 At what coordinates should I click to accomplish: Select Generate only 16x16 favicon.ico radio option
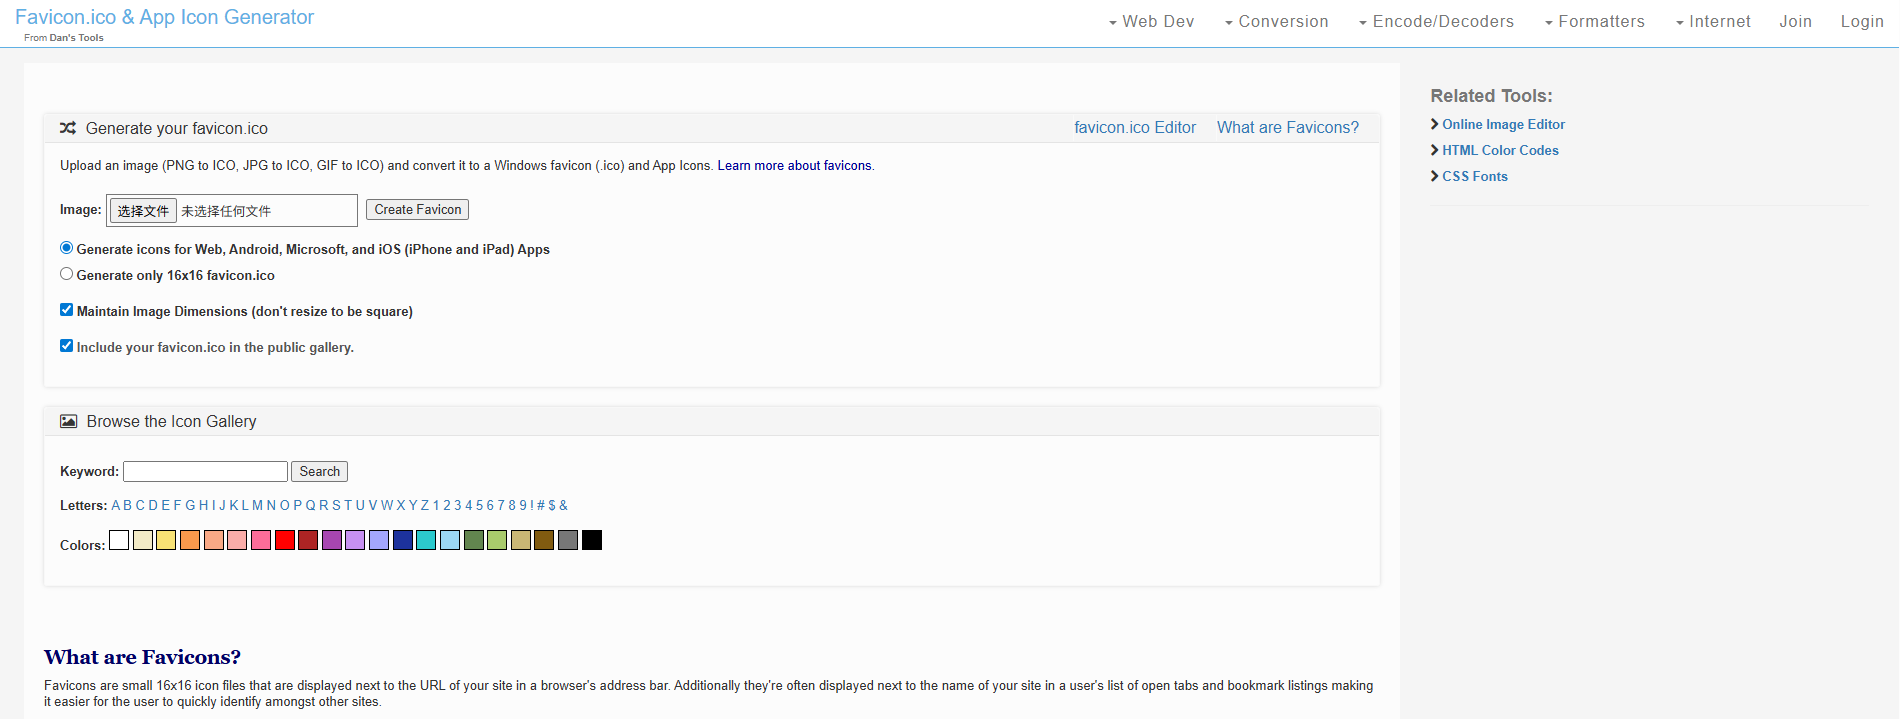click(x=67, y=274)
